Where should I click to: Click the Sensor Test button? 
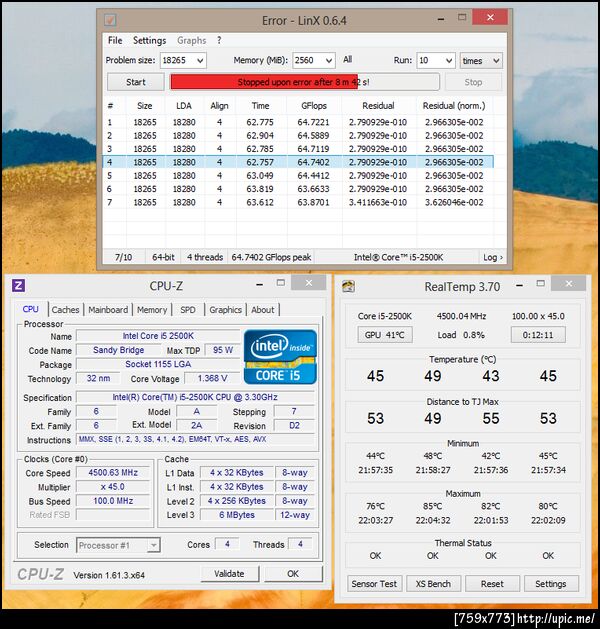point(374,584)
